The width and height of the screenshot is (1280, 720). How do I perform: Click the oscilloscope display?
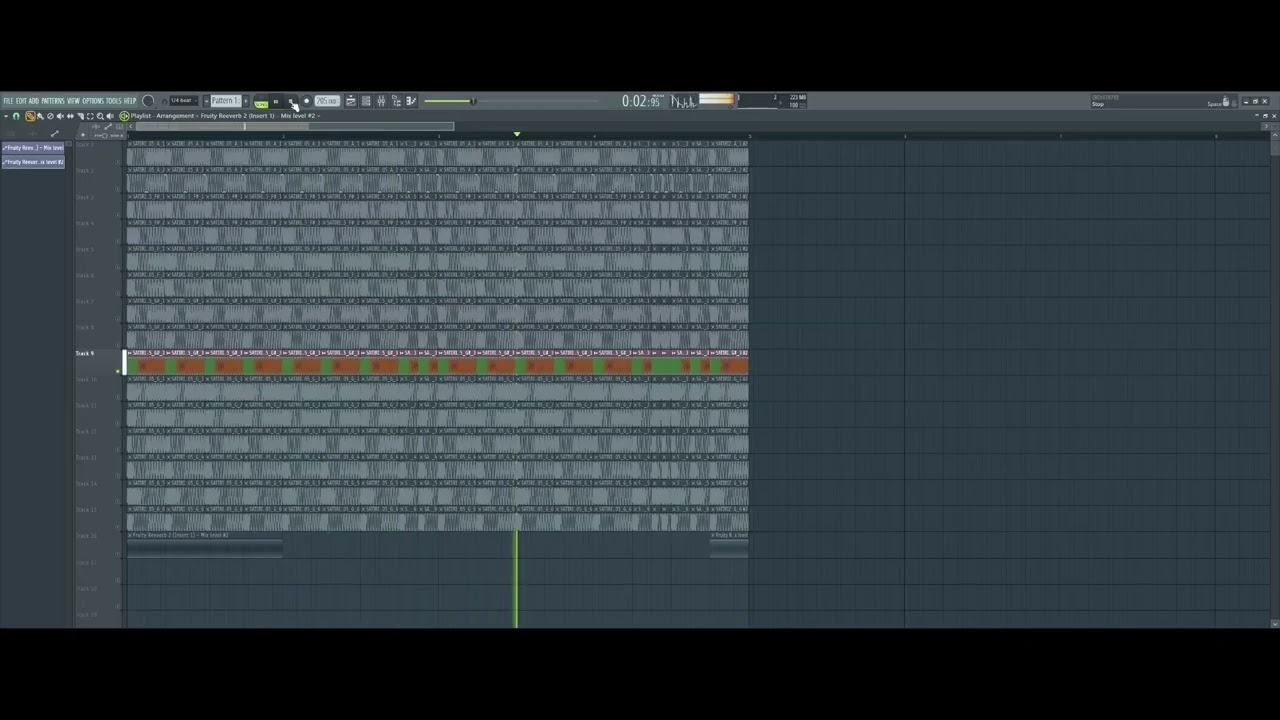click(684, 101)
